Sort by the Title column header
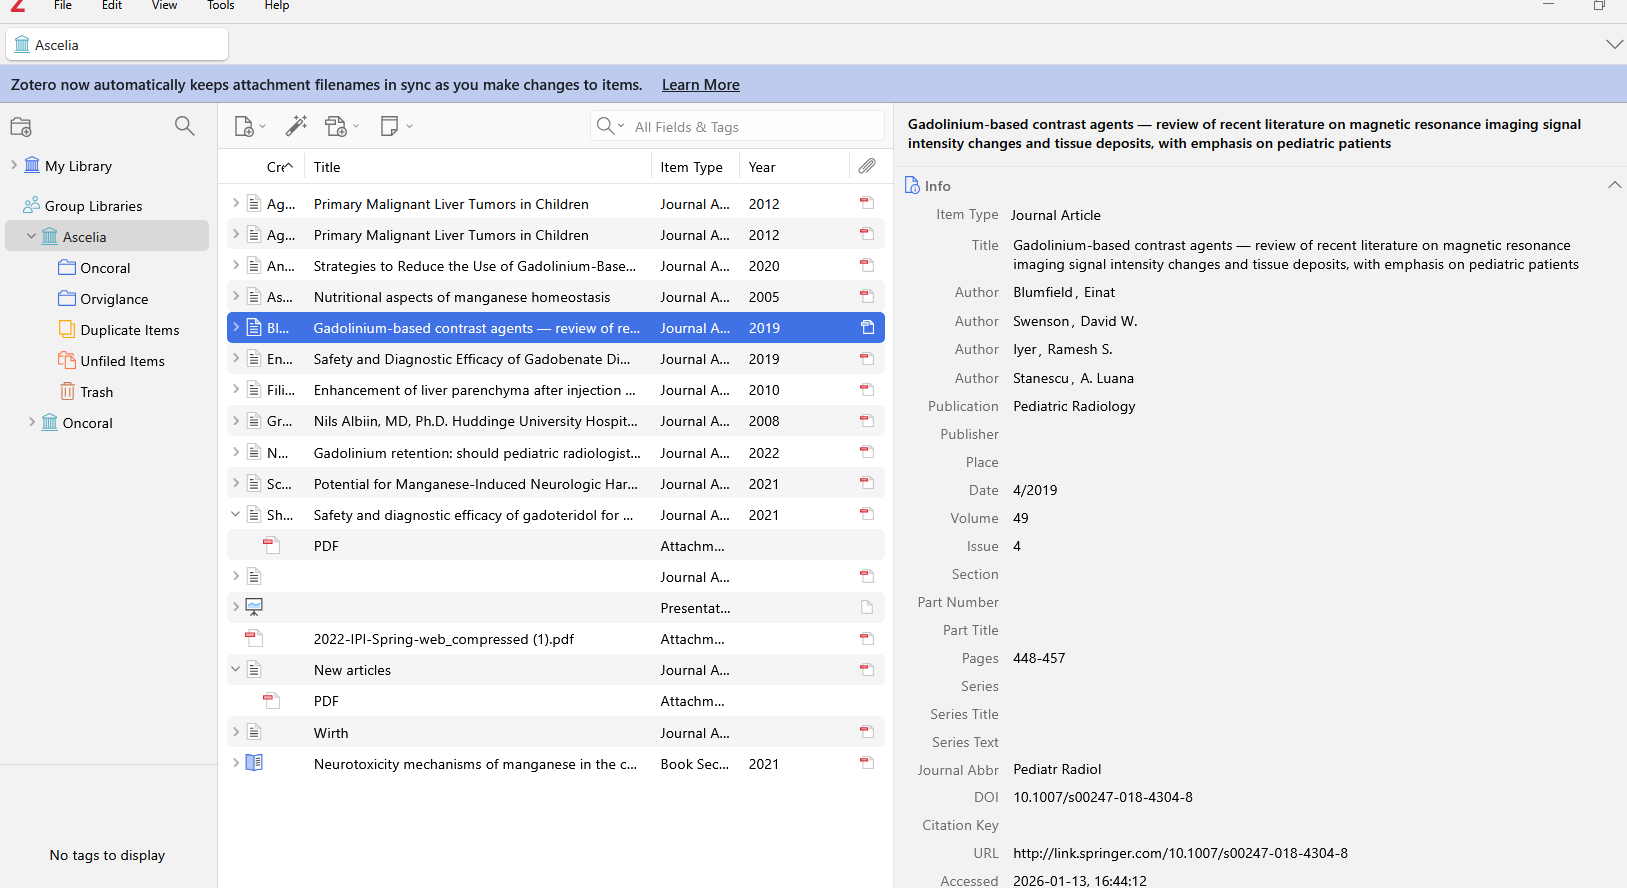Viewport: 1627px width, 888px height. coord(478,167)
